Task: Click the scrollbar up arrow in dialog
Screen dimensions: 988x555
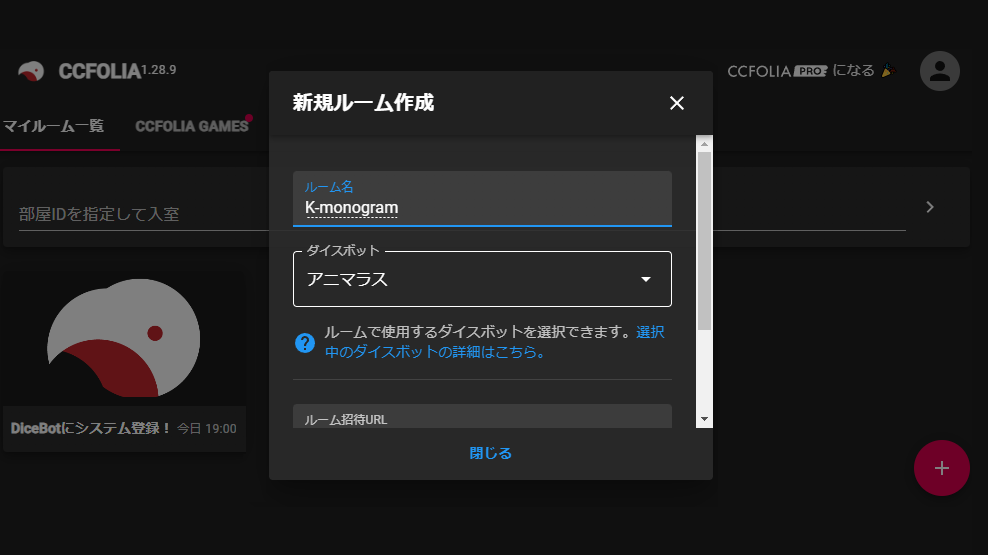Action: (x=704, y=142)
